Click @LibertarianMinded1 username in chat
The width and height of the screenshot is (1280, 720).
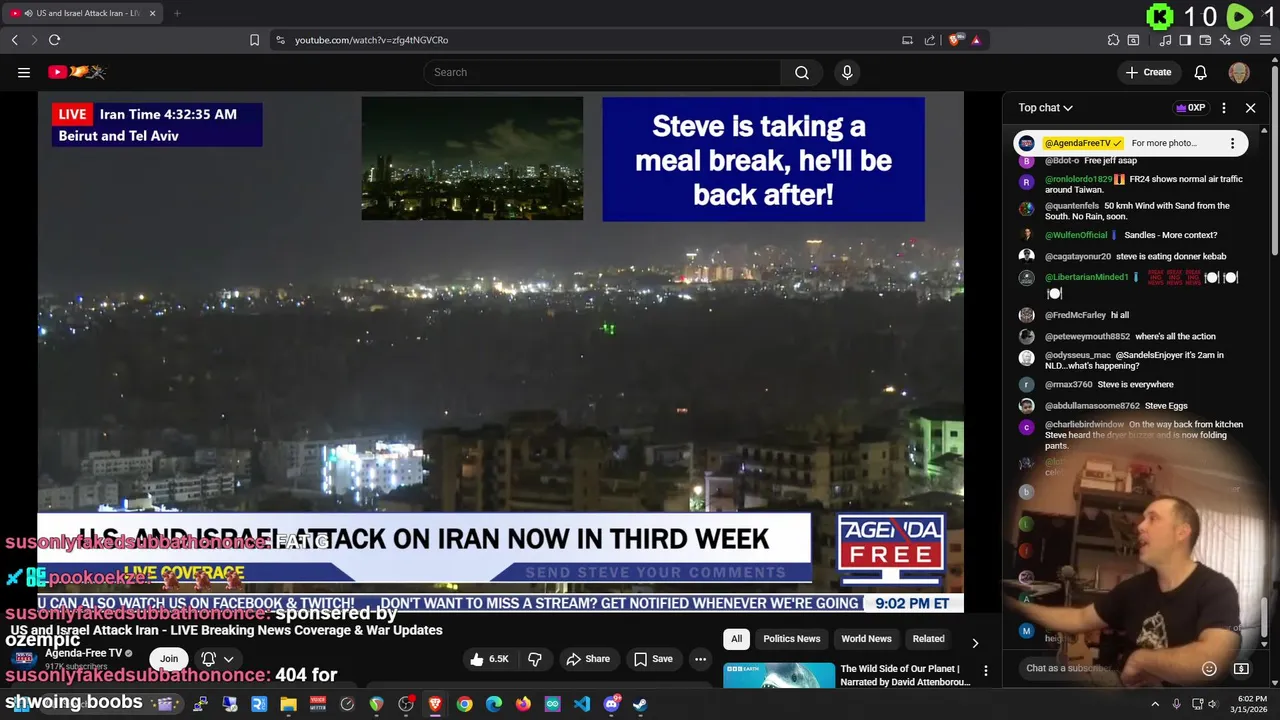(1086, 277)
